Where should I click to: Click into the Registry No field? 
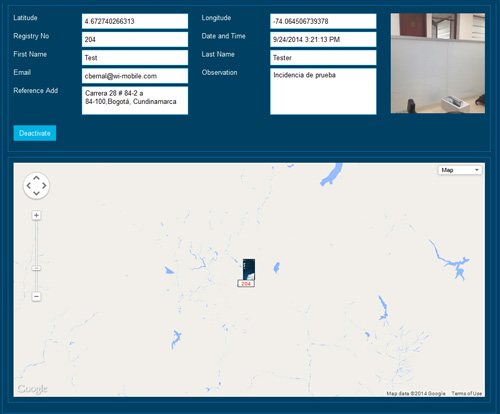click(135, 40)
